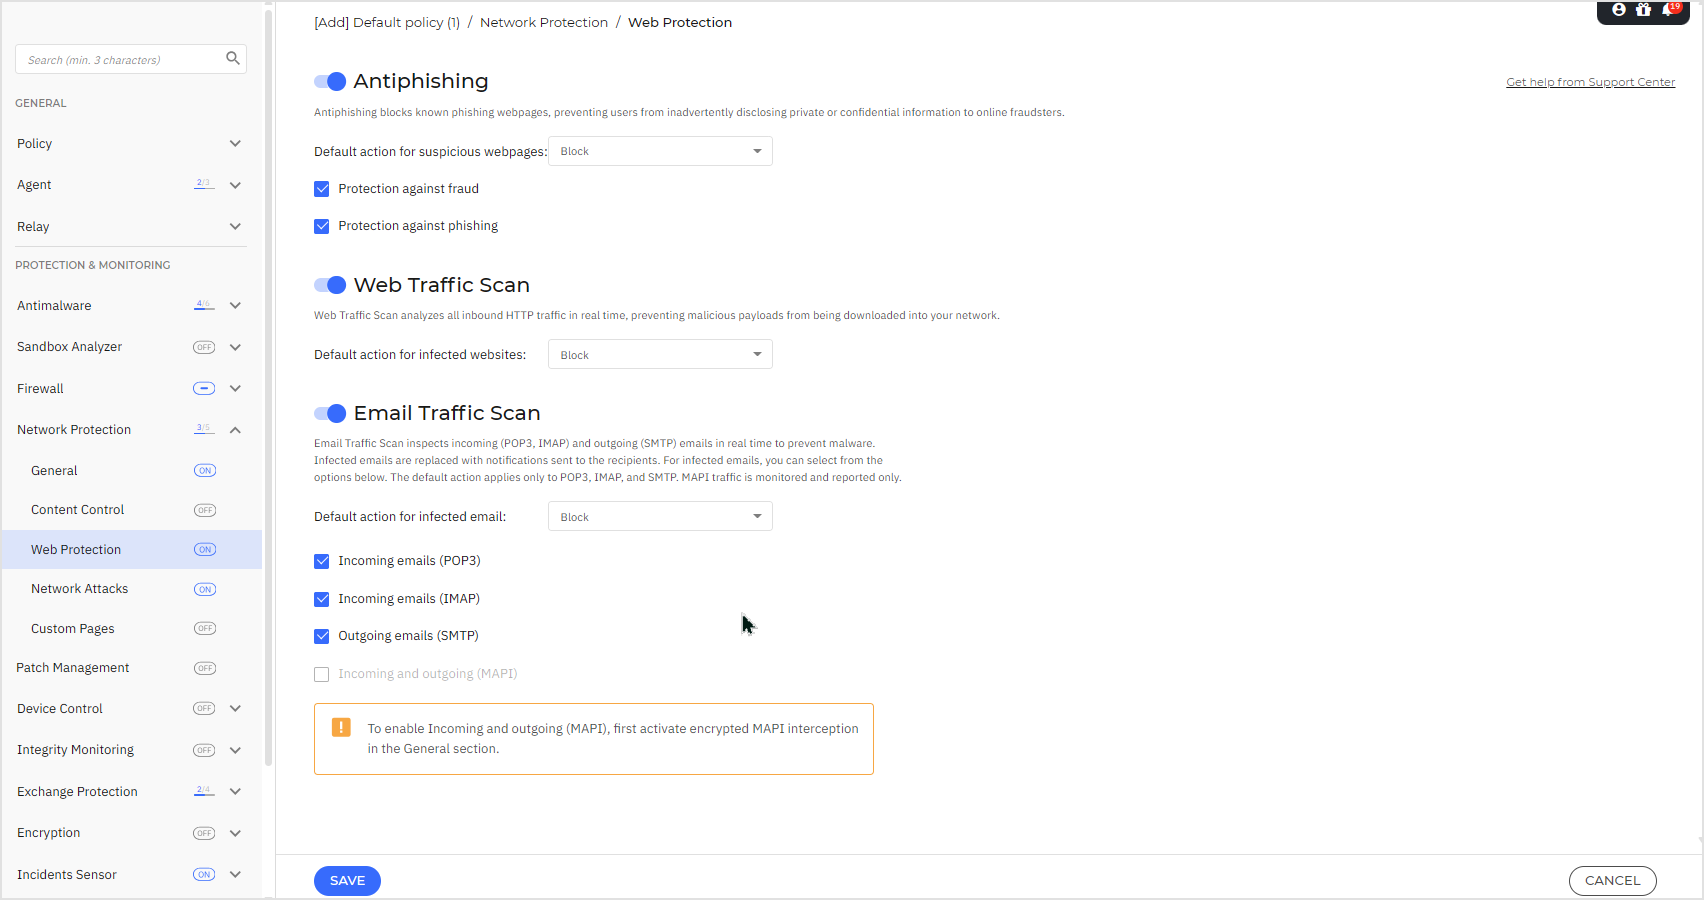Click Get help from Support Center
The image size is (1704, 900).
pos(1590,81)
